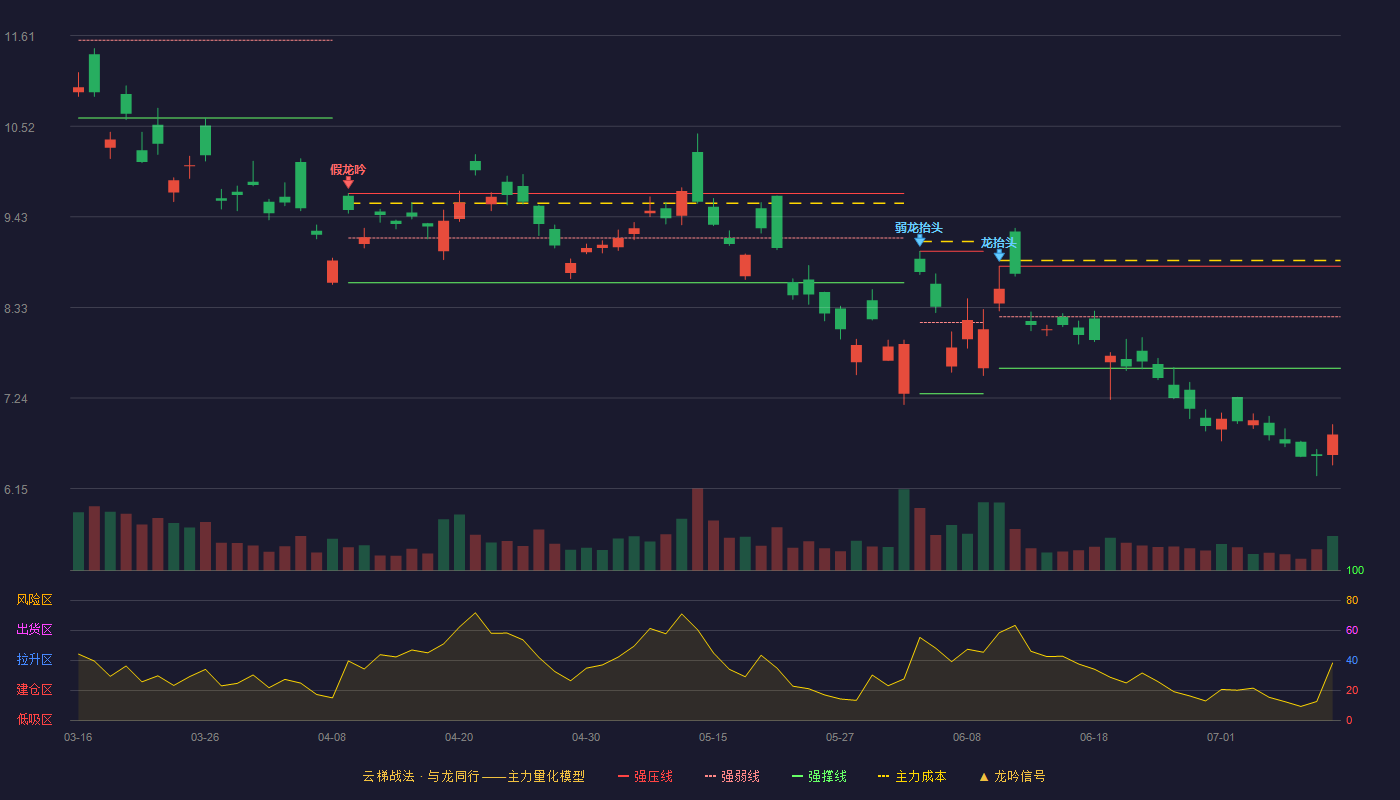Toggle the 强压线 legend item

645,776
